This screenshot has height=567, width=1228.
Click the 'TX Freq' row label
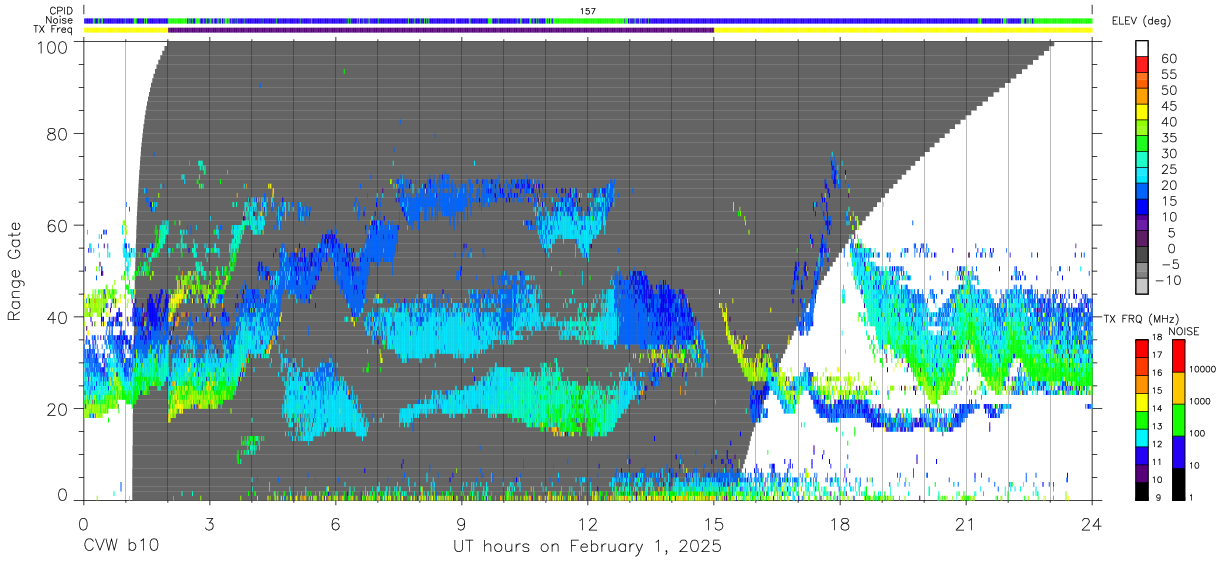point(55,30)
